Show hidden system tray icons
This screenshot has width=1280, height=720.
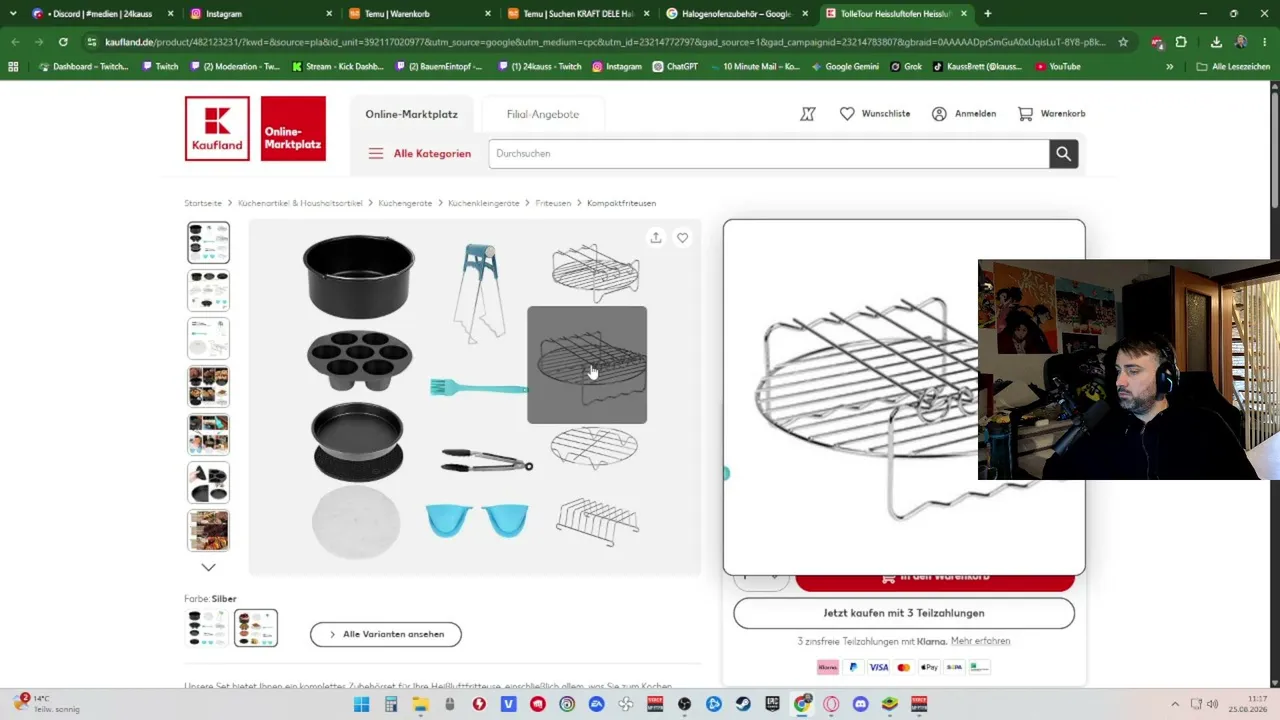point(1175,704)
